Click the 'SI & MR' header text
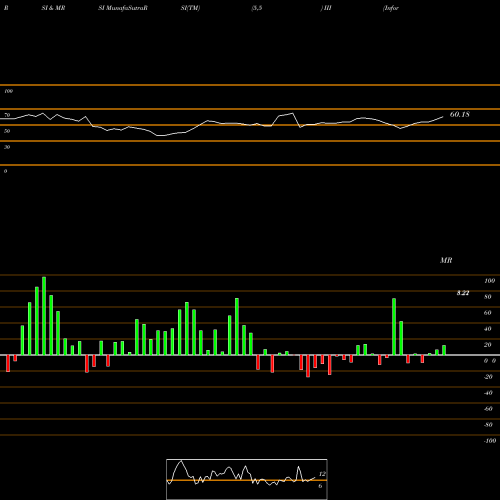500x500 pixels. pyautogui.click(x=53, y=8)
